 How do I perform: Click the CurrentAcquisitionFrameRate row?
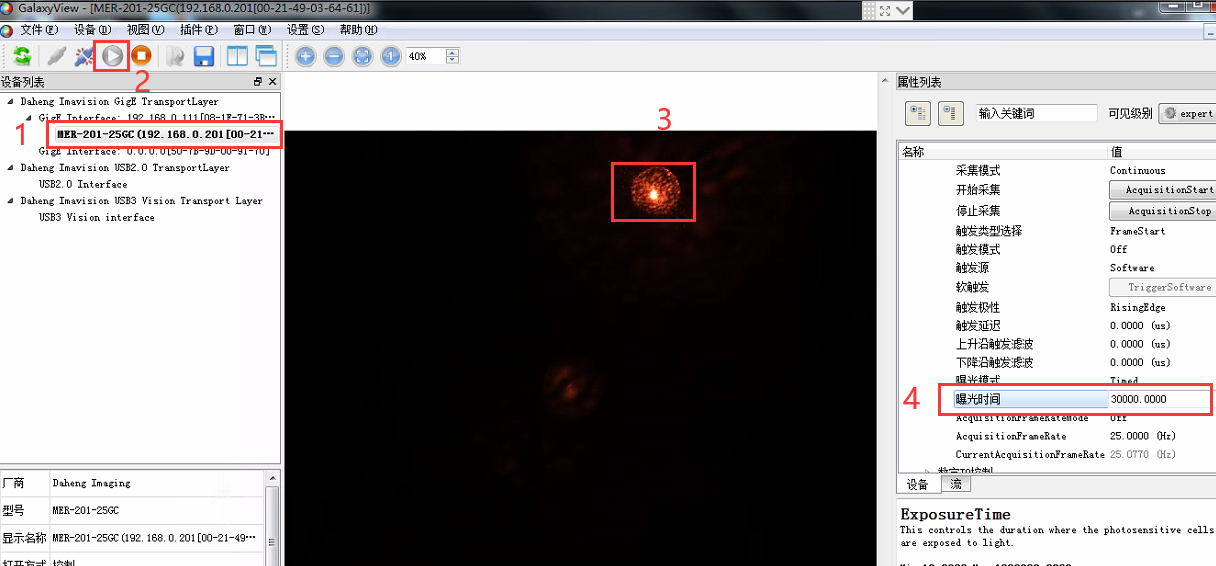(x=1057, y=454)
